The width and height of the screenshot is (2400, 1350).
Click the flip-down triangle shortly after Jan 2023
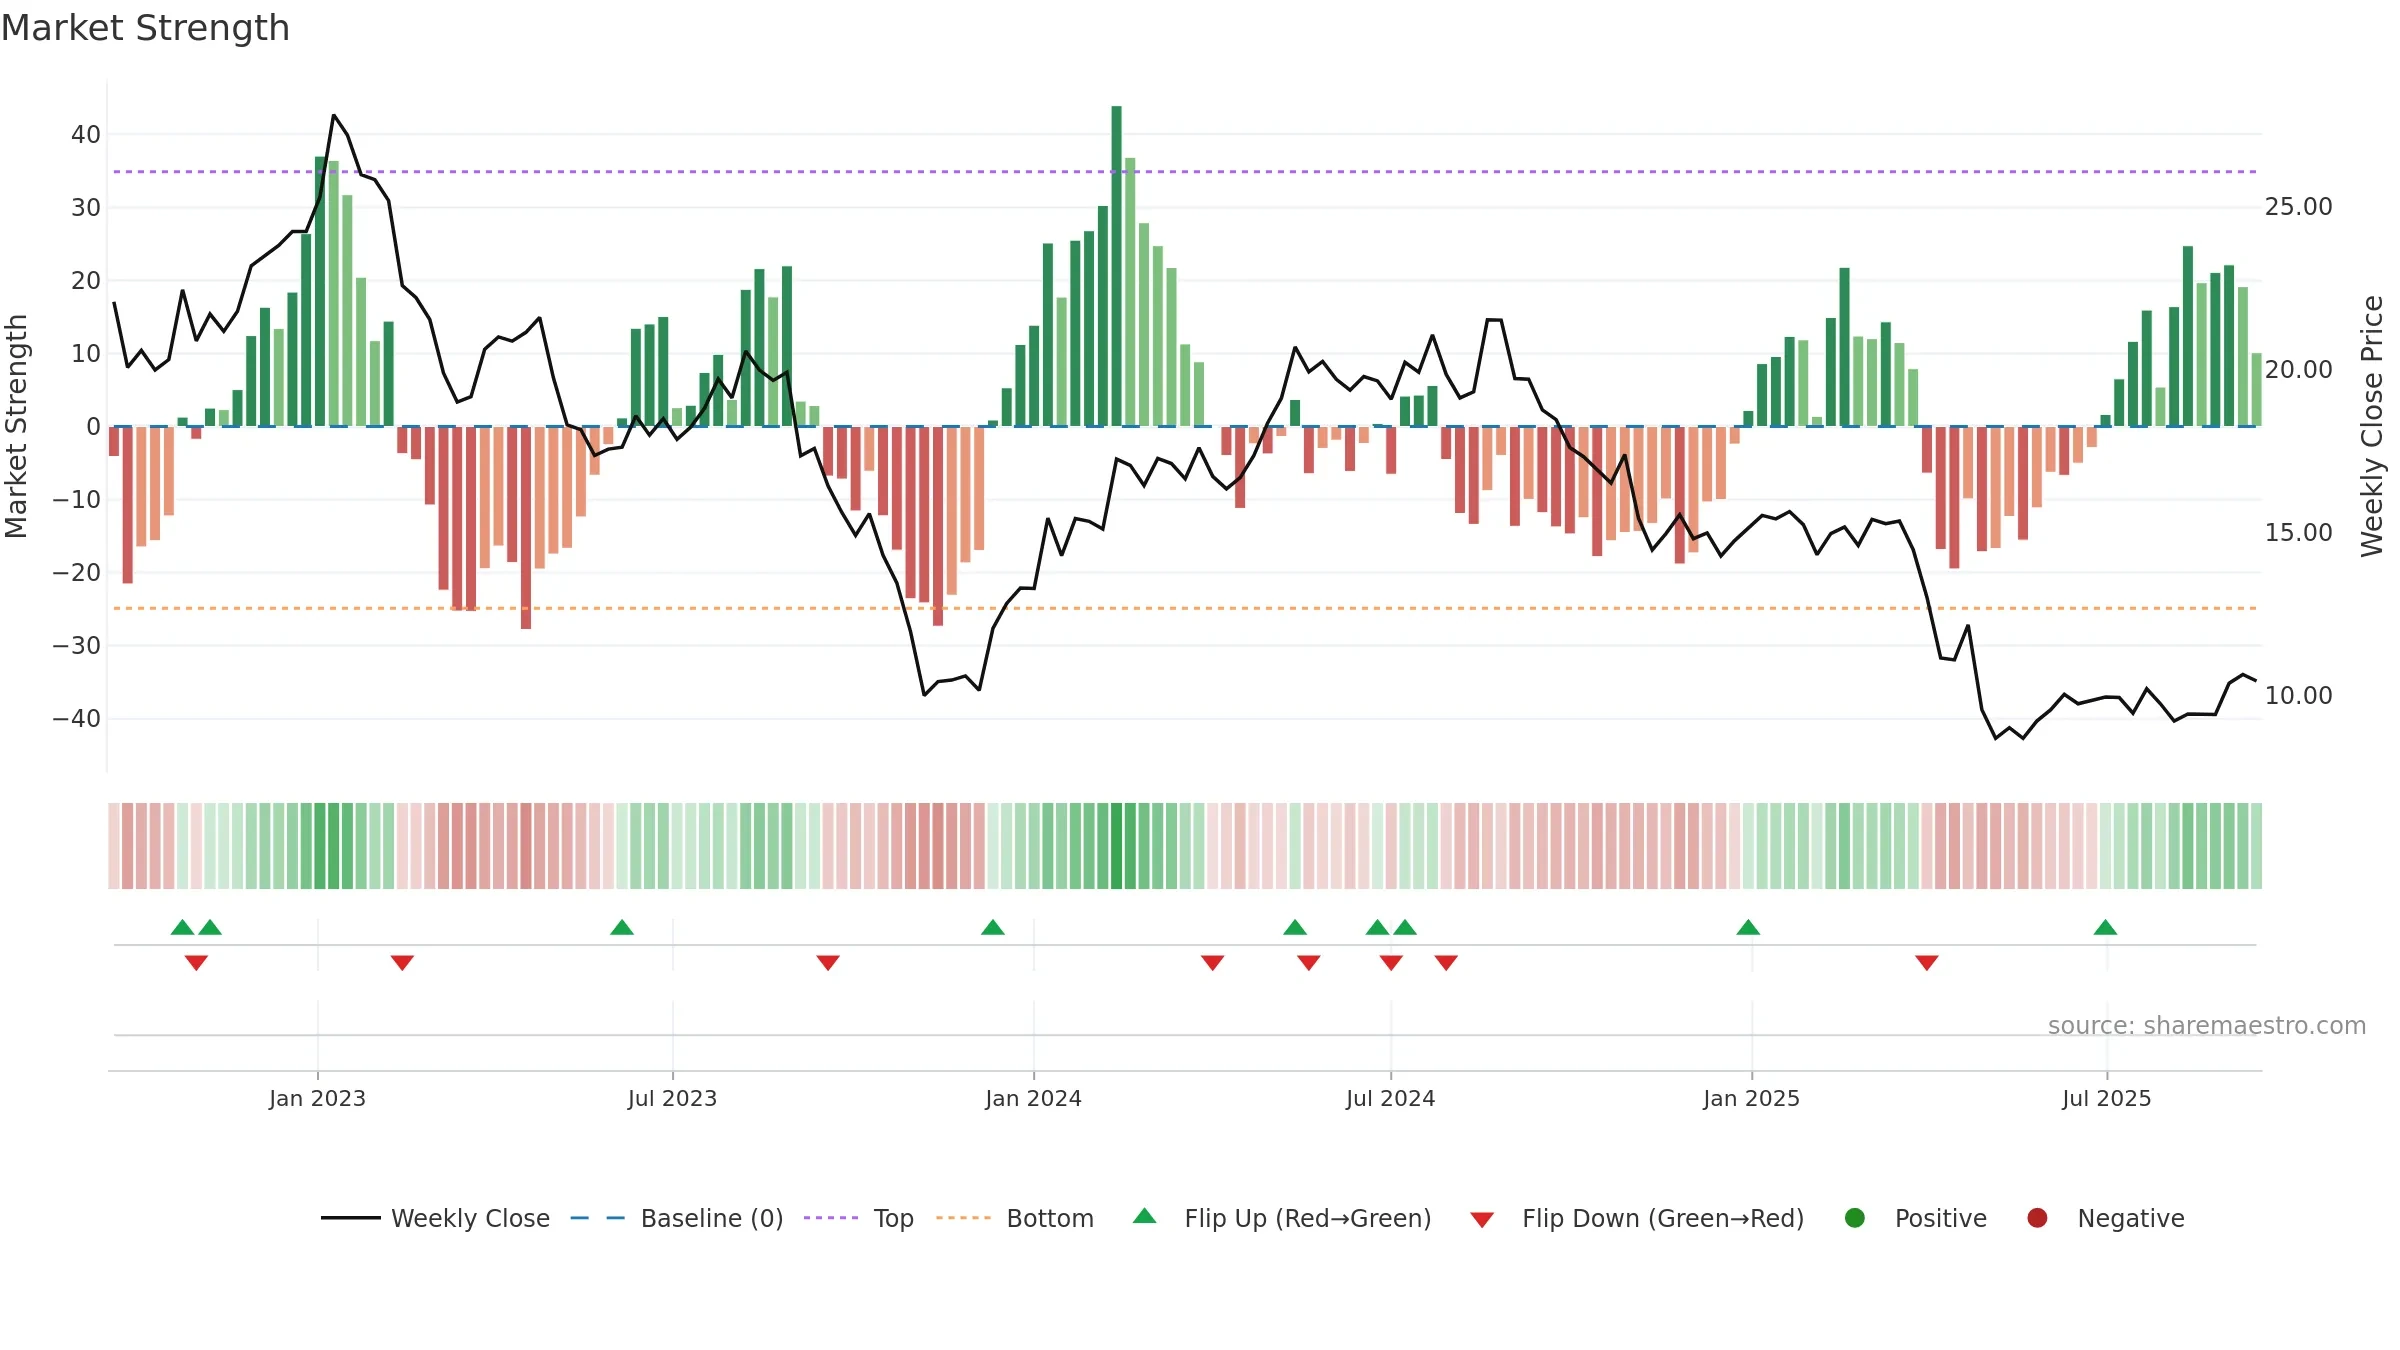pos(402,963)
